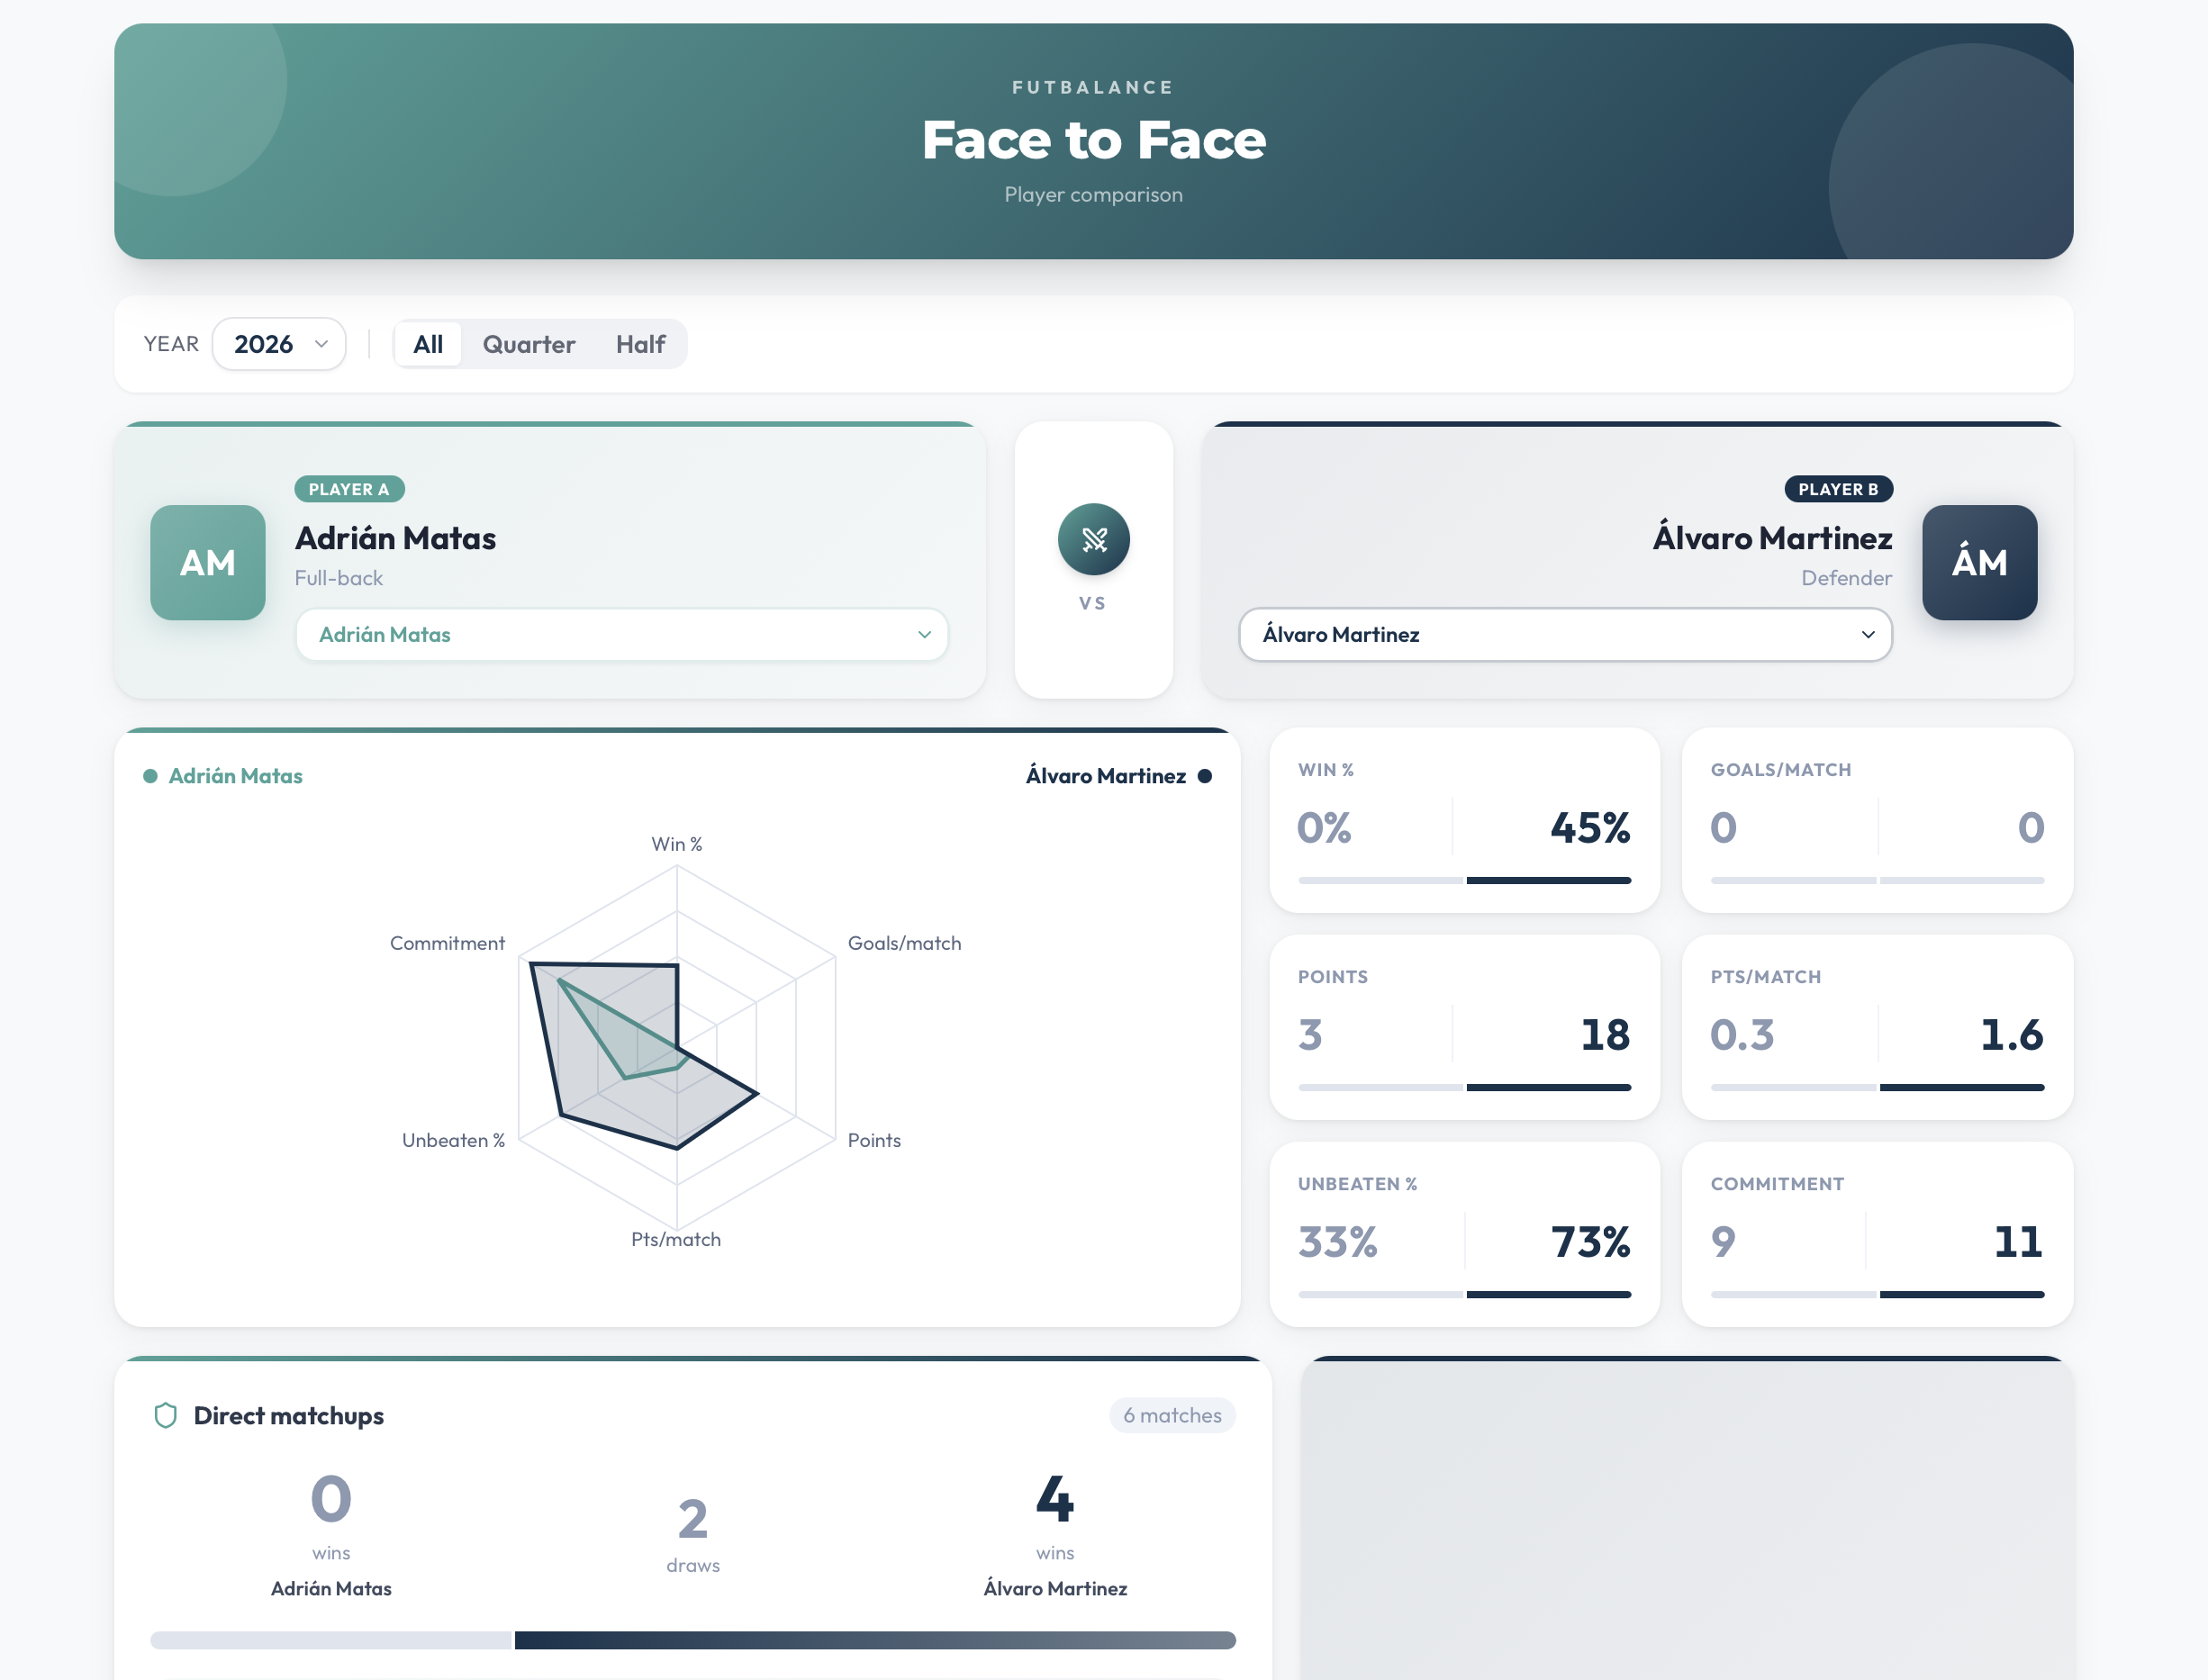Click Adrián Matas under Direct matchups wins
This screenshot has height=1680, width=2208.
331,1588
